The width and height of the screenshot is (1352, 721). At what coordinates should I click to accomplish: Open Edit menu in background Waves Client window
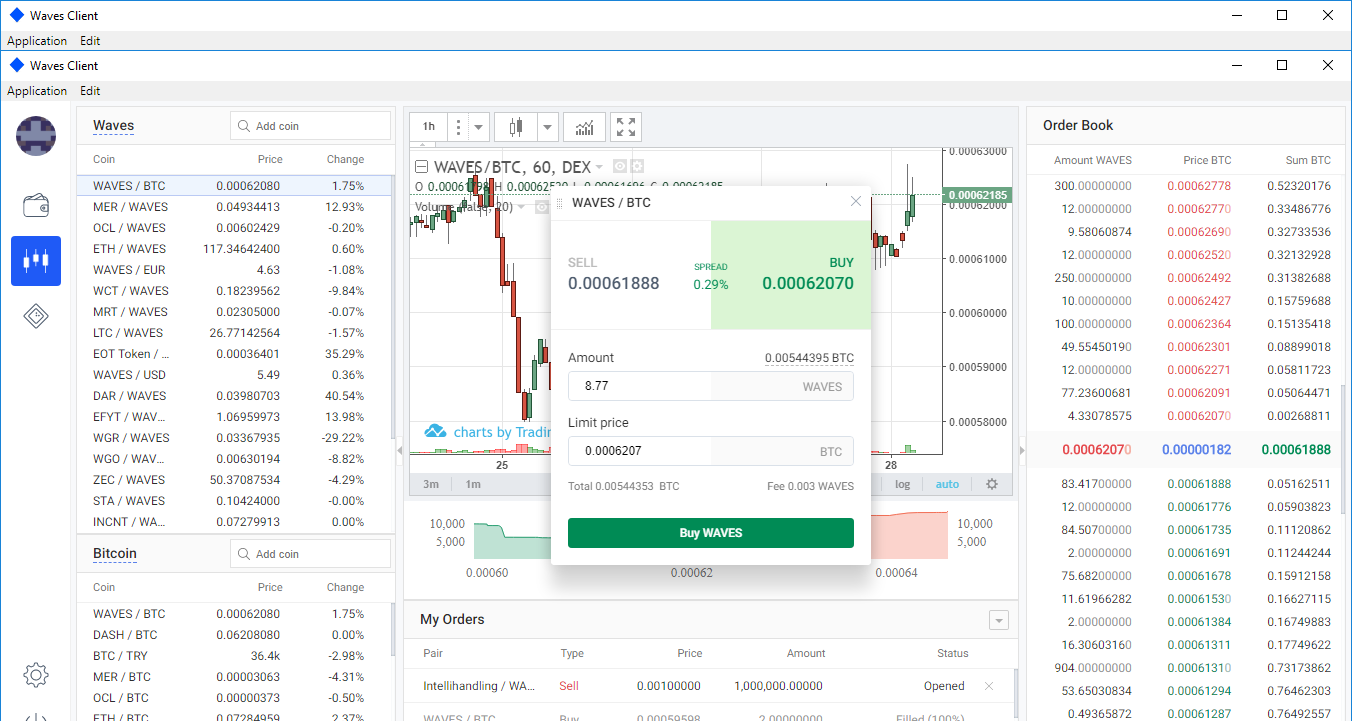pyautogui.click(x=90, y=41)
